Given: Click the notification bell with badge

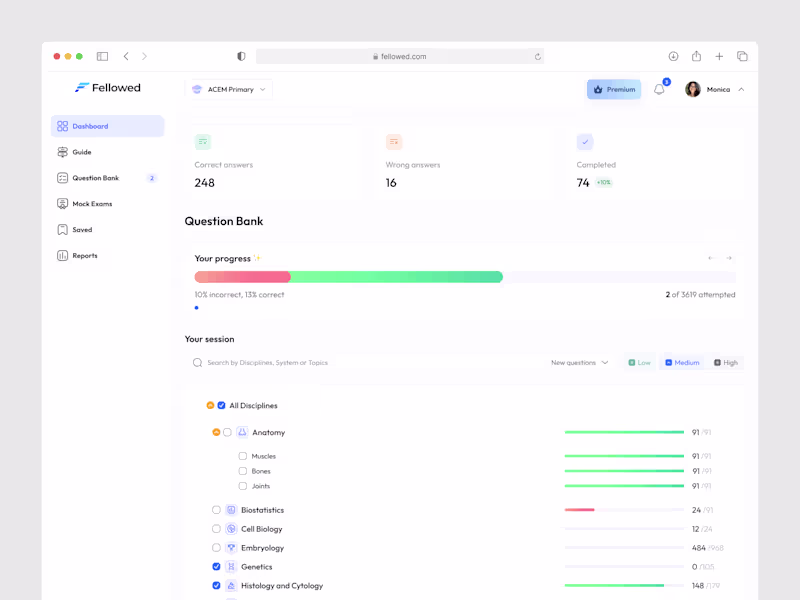Looking at the screenshot, I should click(660, 89).
